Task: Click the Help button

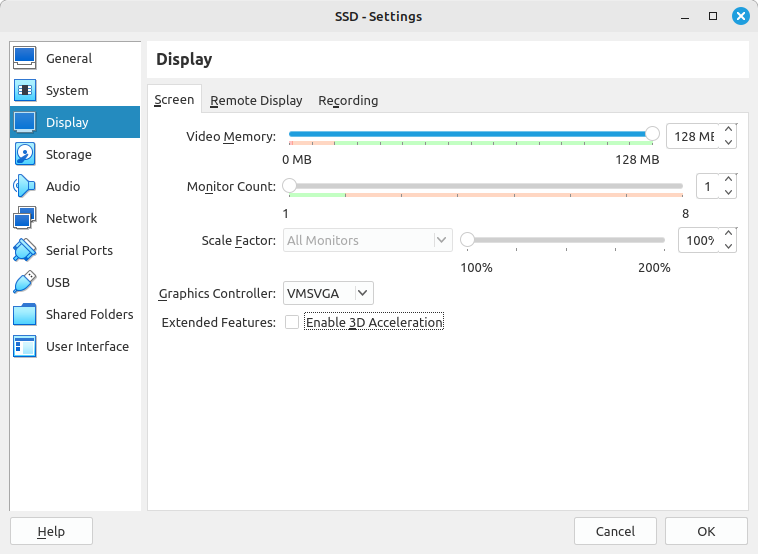Action: [x=51, y=531]
